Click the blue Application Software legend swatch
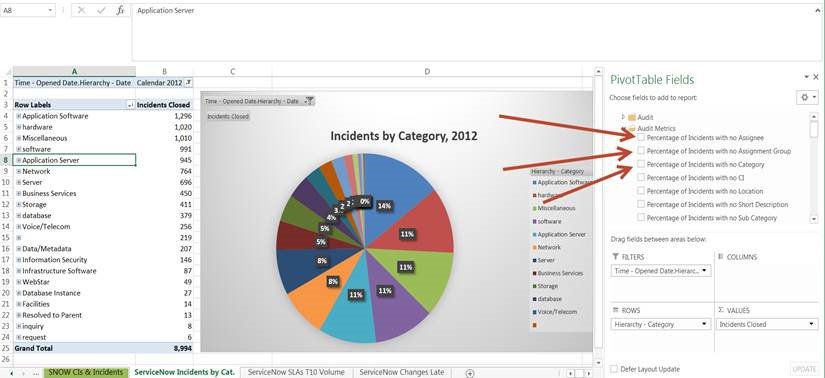Viewport: 825px width, 378px height. (535, 182)
